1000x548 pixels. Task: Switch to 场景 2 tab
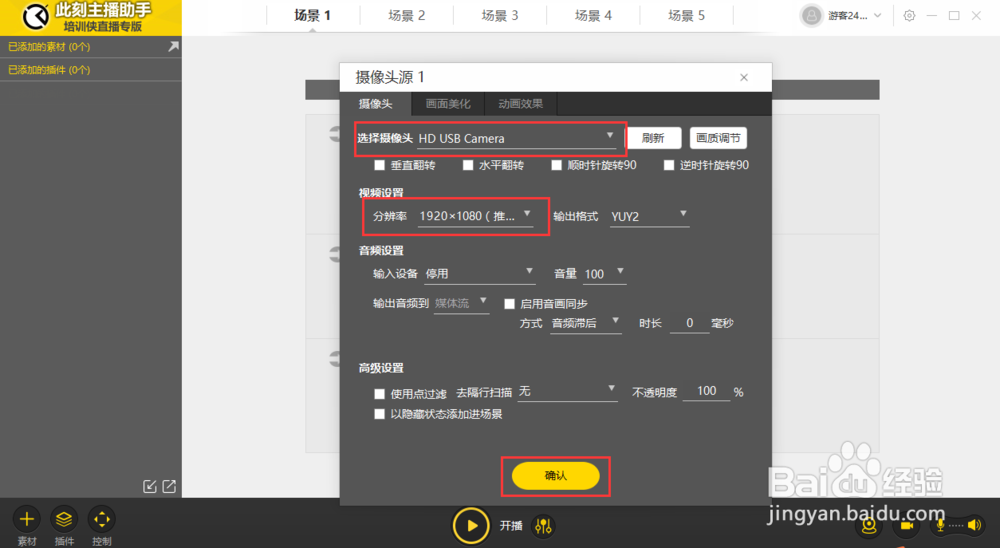pyautogui.click(x=406, y=15)
